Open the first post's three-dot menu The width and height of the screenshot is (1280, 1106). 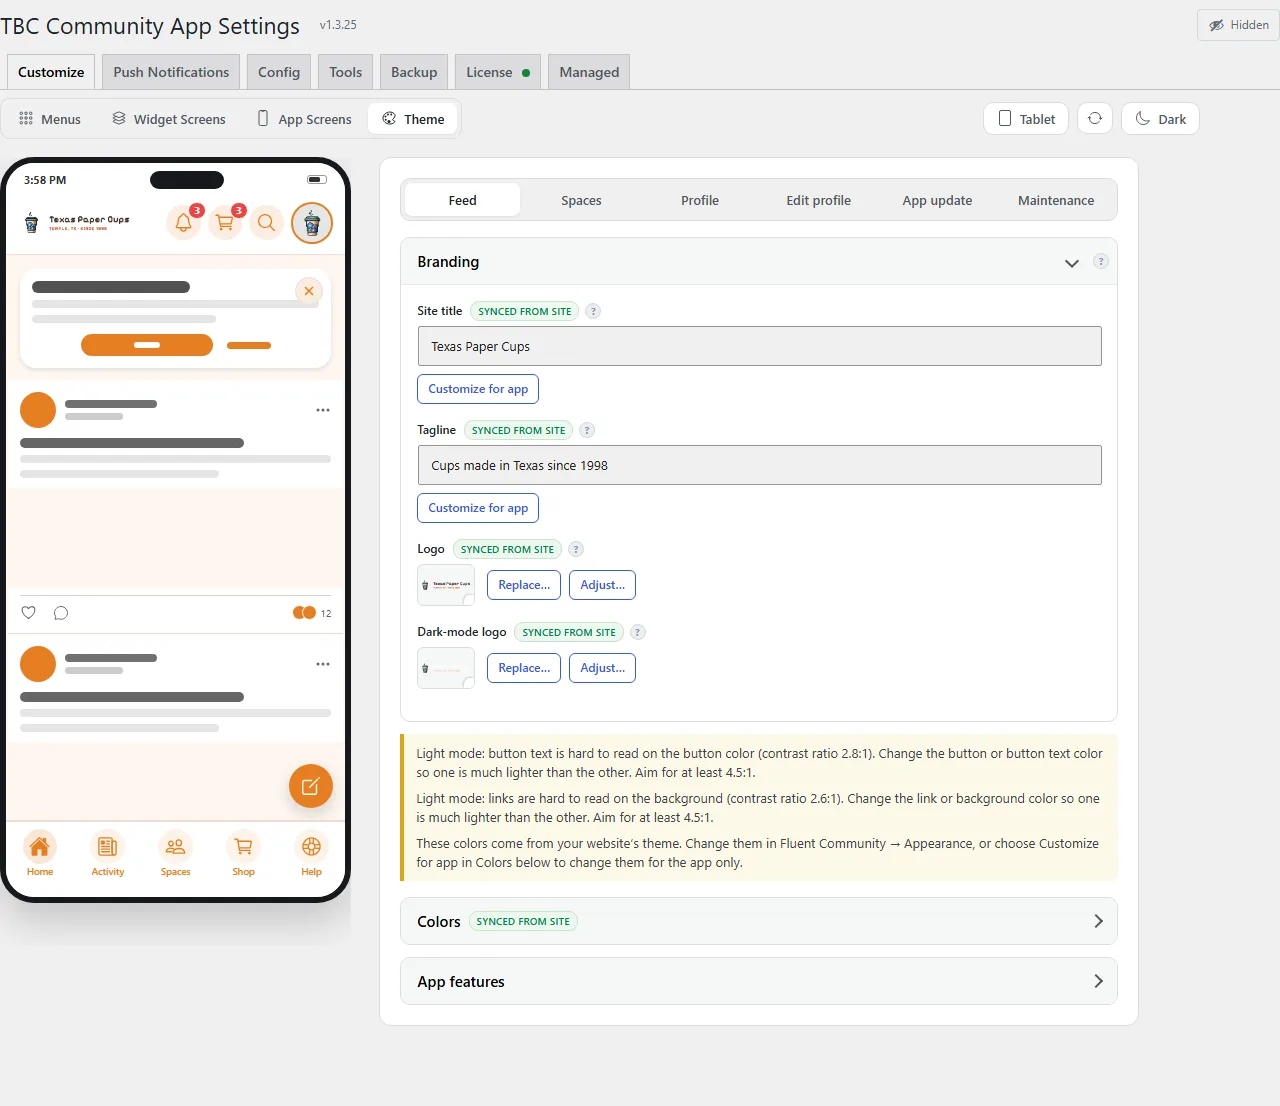[323, 410]
